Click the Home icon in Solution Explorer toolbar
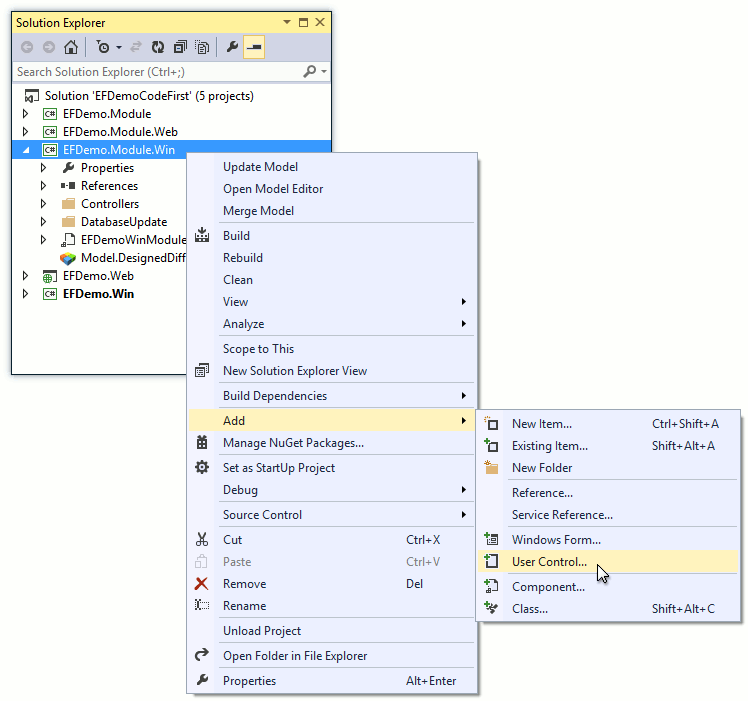Viewport: 748px width, 701px height. click(71, 47)
